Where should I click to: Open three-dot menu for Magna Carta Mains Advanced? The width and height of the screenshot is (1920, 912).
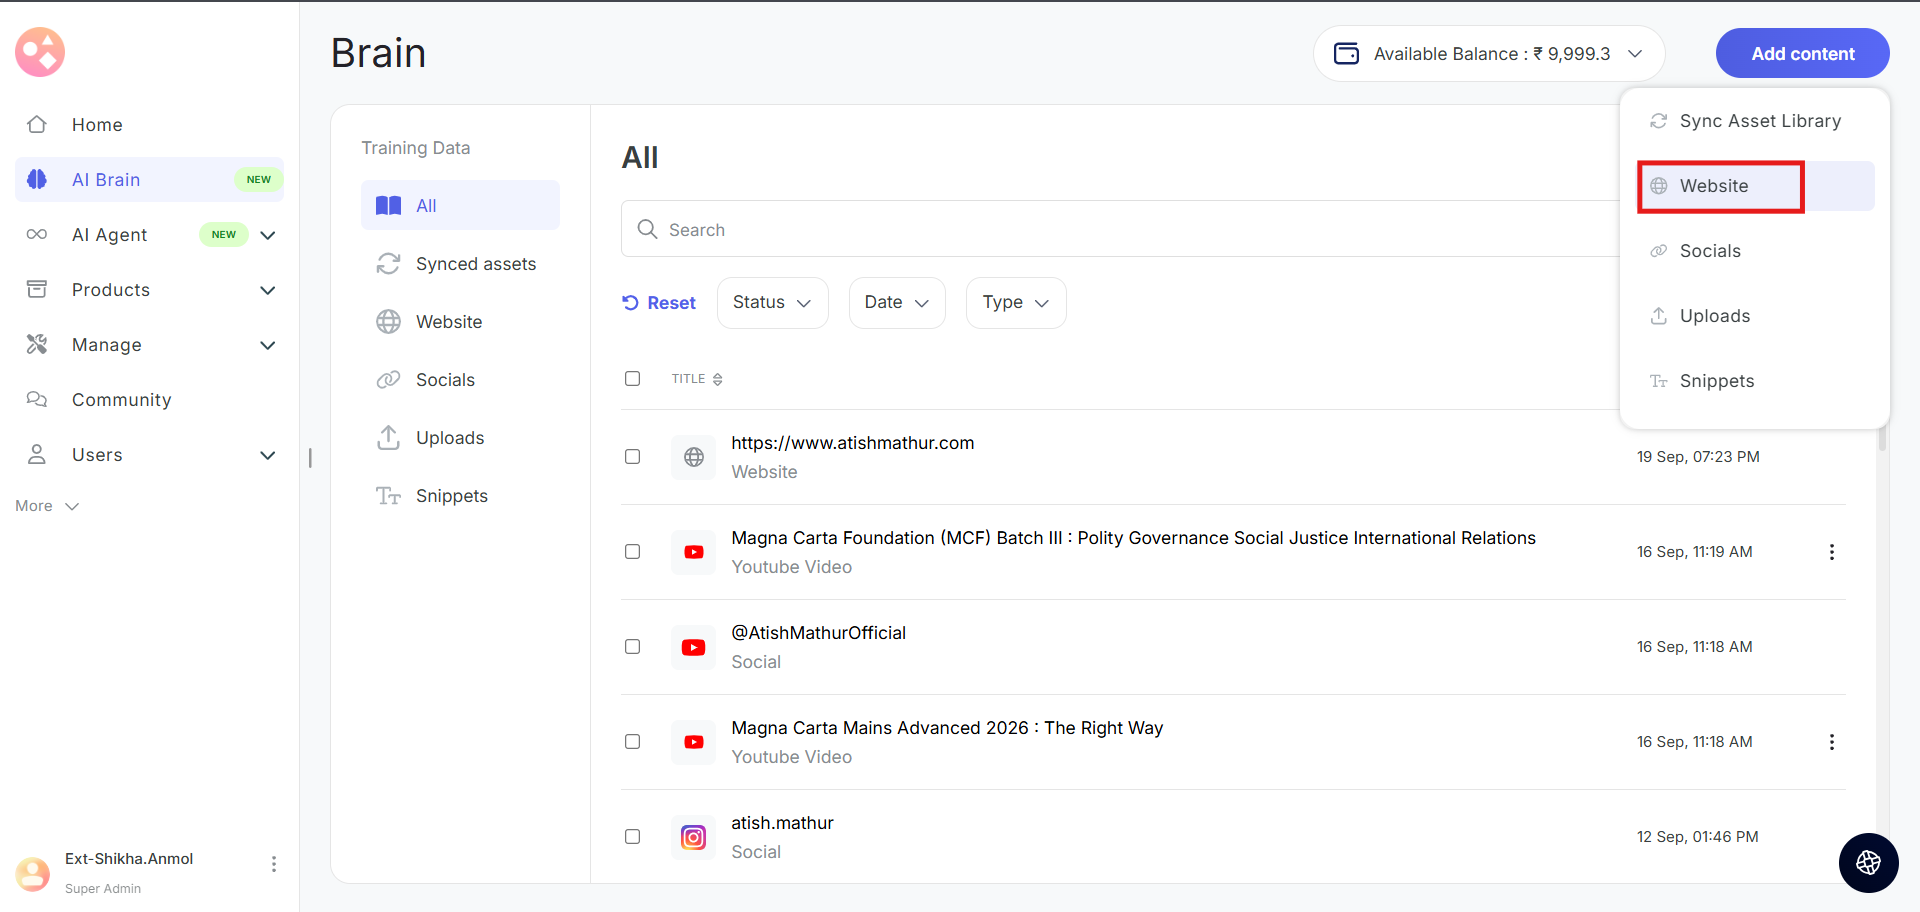[x=1831, y=742]
